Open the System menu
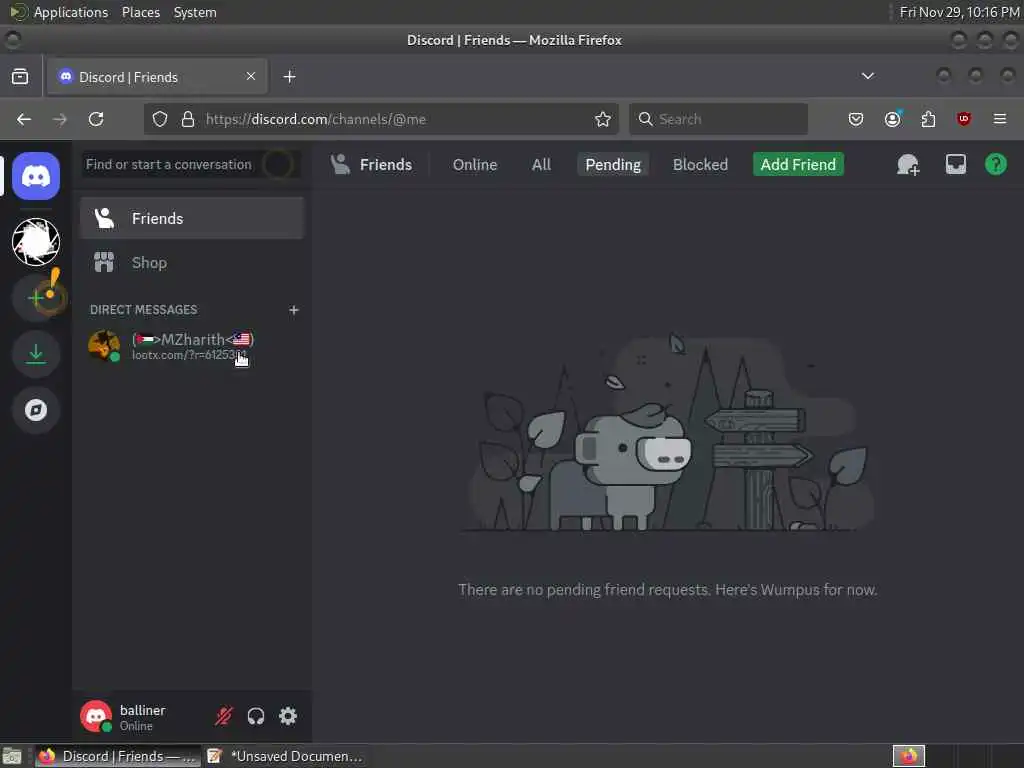This screenshot has width=1024, height=768. [x=195, y=12]
